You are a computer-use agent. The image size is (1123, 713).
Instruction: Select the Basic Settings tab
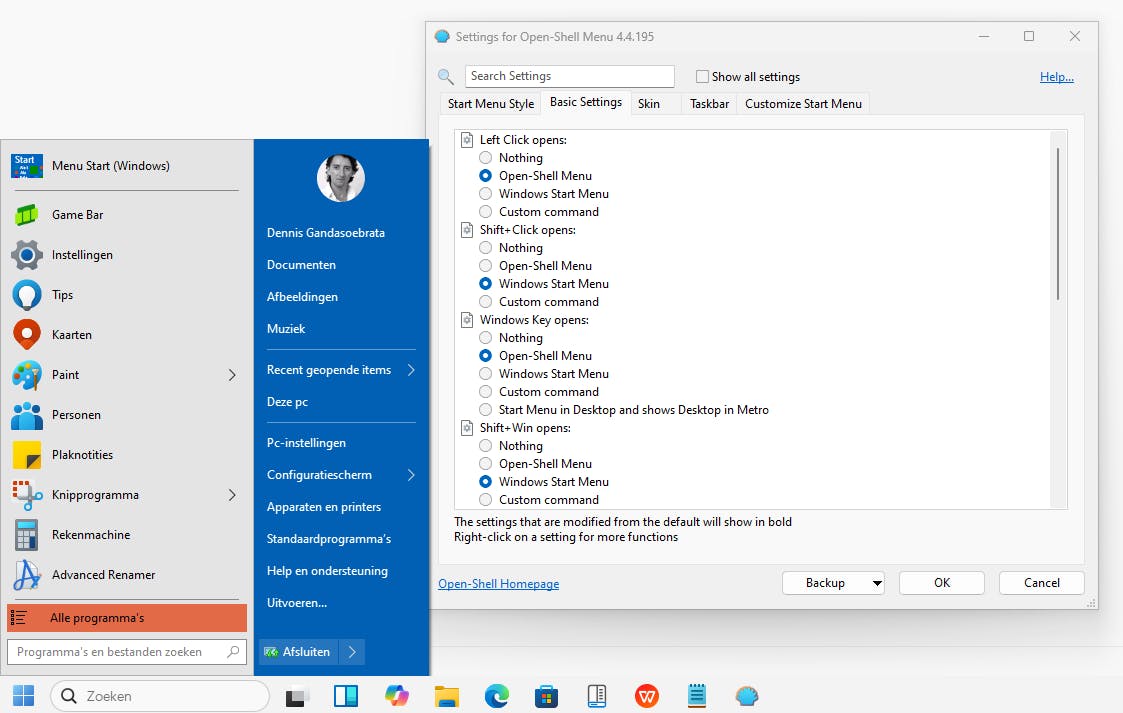585,102
